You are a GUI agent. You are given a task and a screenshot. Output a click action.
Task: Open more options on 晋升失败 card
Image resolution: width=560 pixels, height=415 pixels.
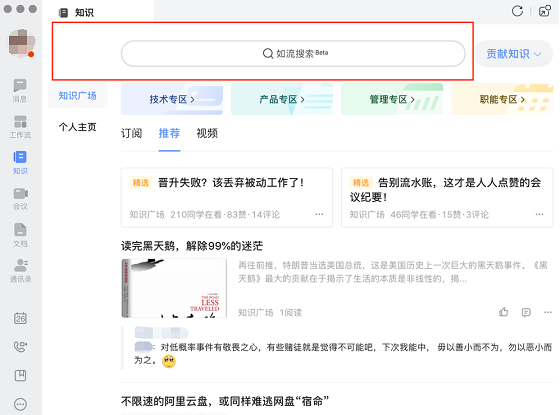coord(319,214)
